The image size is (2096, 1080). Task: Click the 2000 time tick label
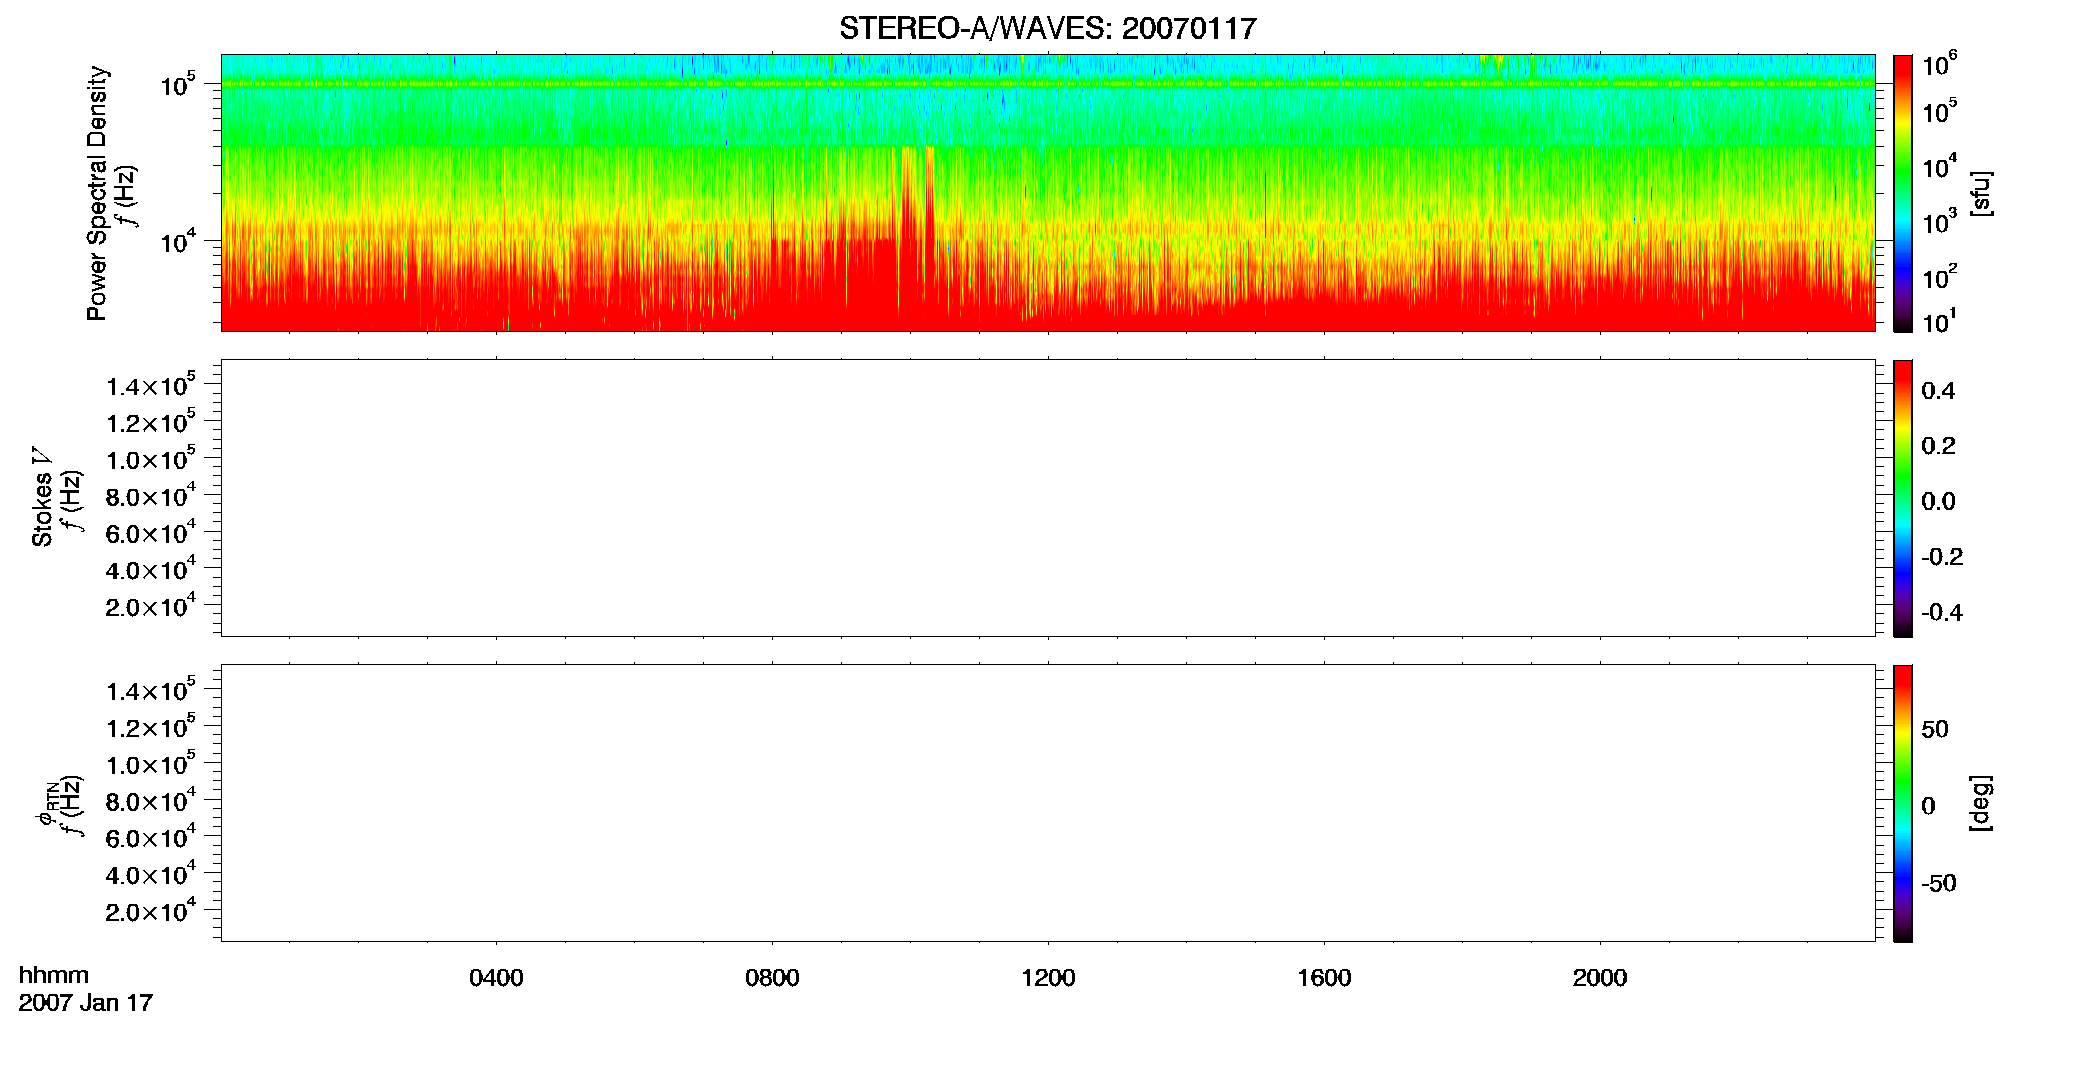point(1600,978)
